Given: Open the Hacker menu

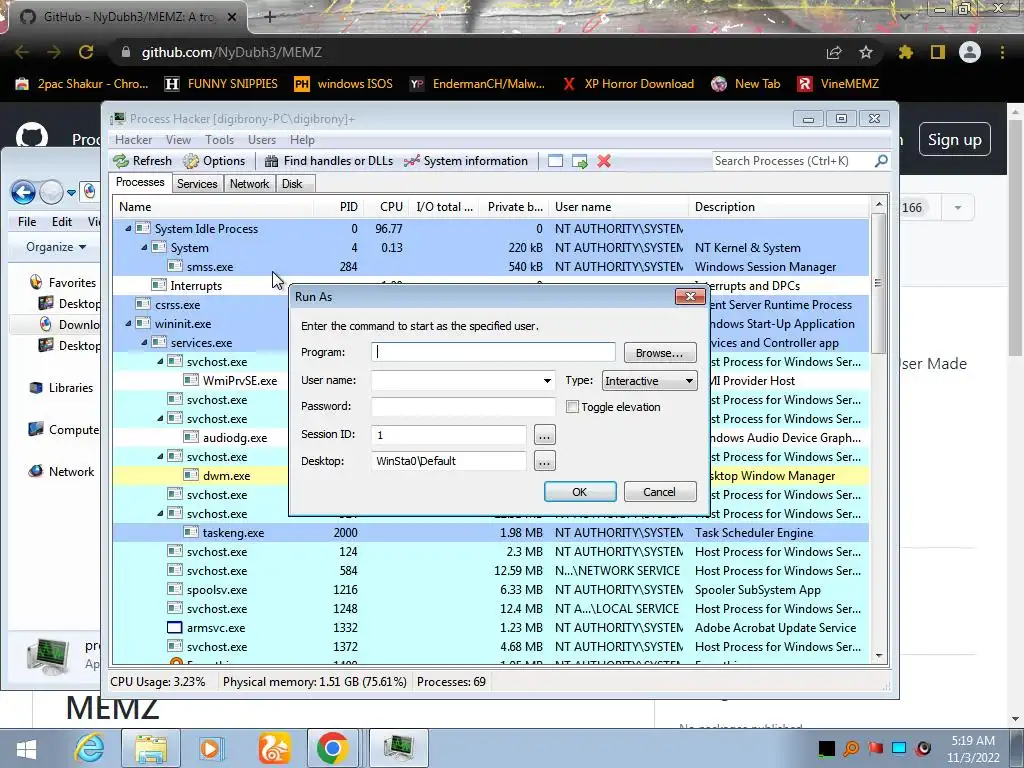Looking at the screenshot, I should [x=133, y=140].
